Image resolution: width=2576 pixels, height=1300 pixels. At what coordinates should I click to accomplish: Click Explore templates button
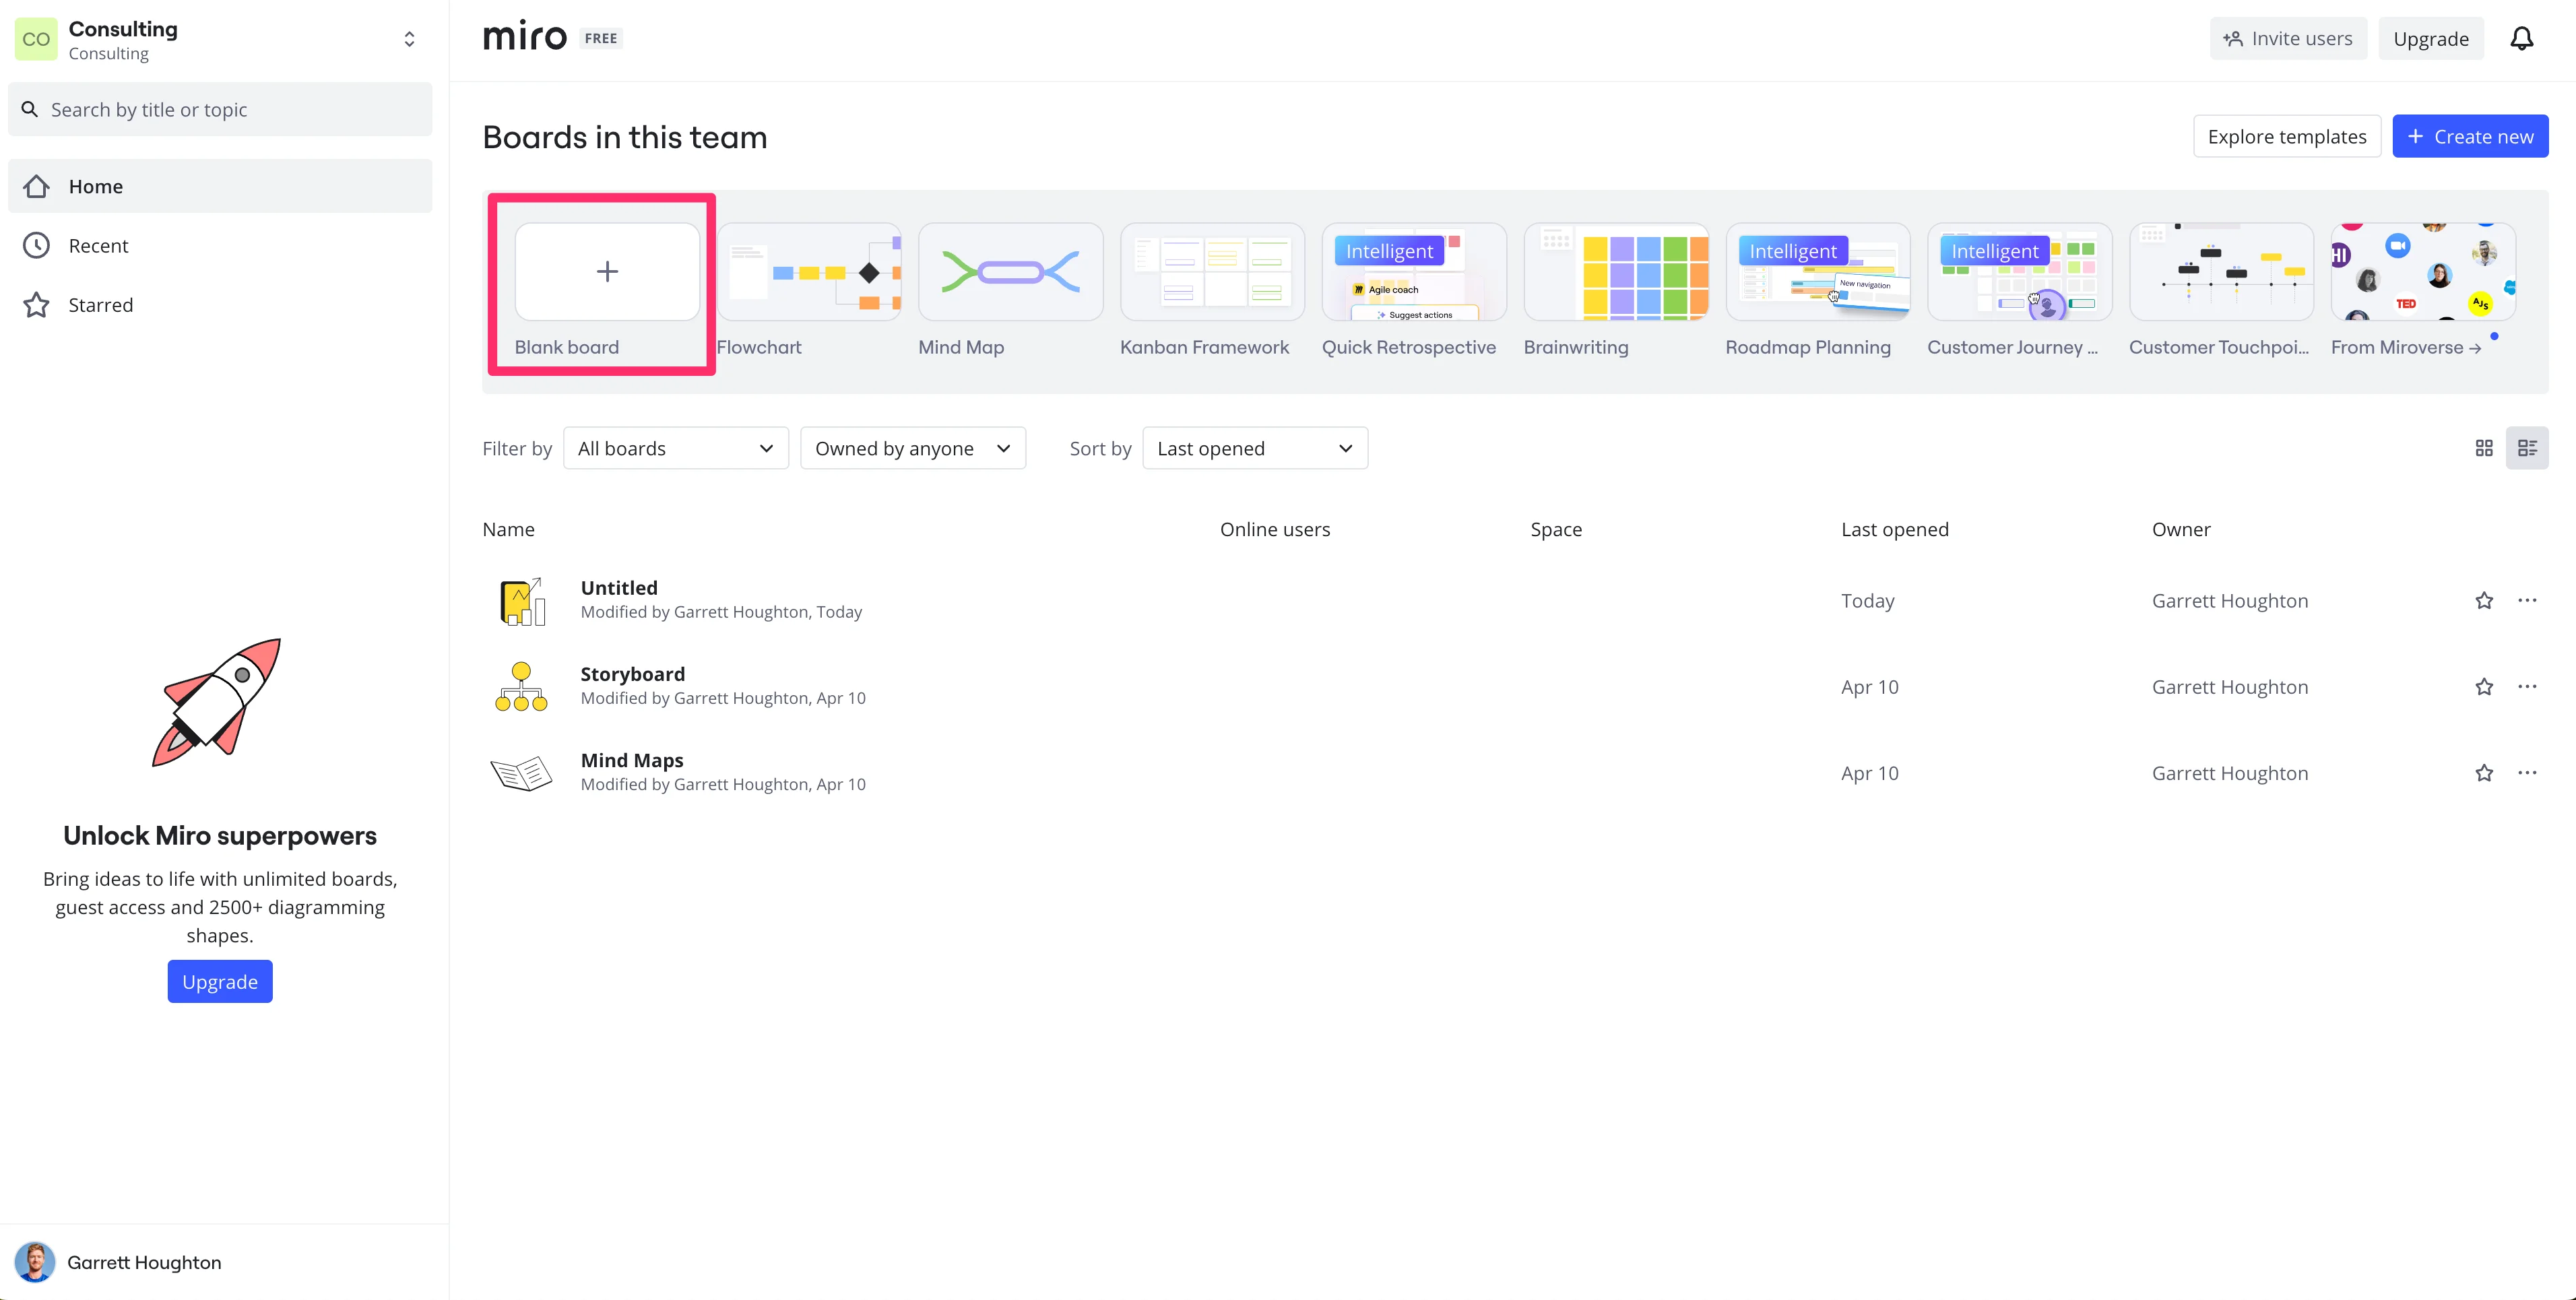2286,137
